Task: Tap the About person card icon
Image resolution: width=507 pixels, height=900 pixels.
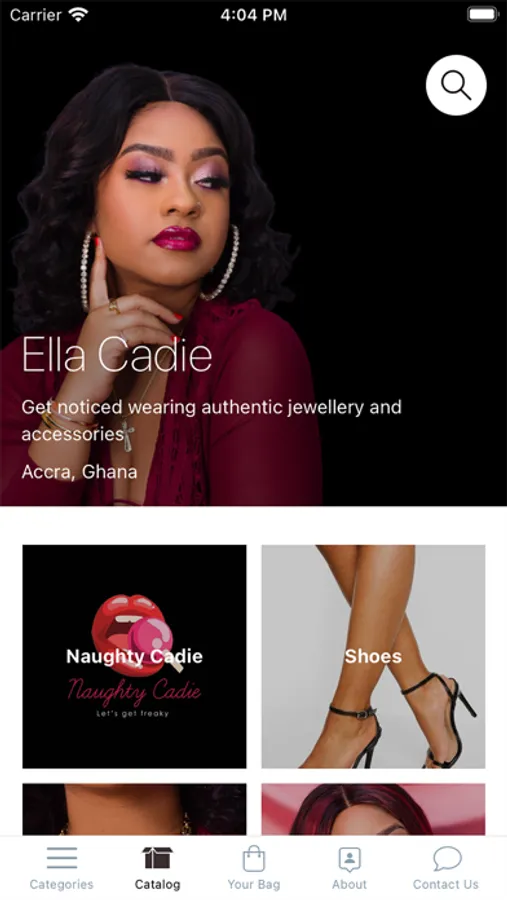Action: pyautogui.click(x=349, y=859)
